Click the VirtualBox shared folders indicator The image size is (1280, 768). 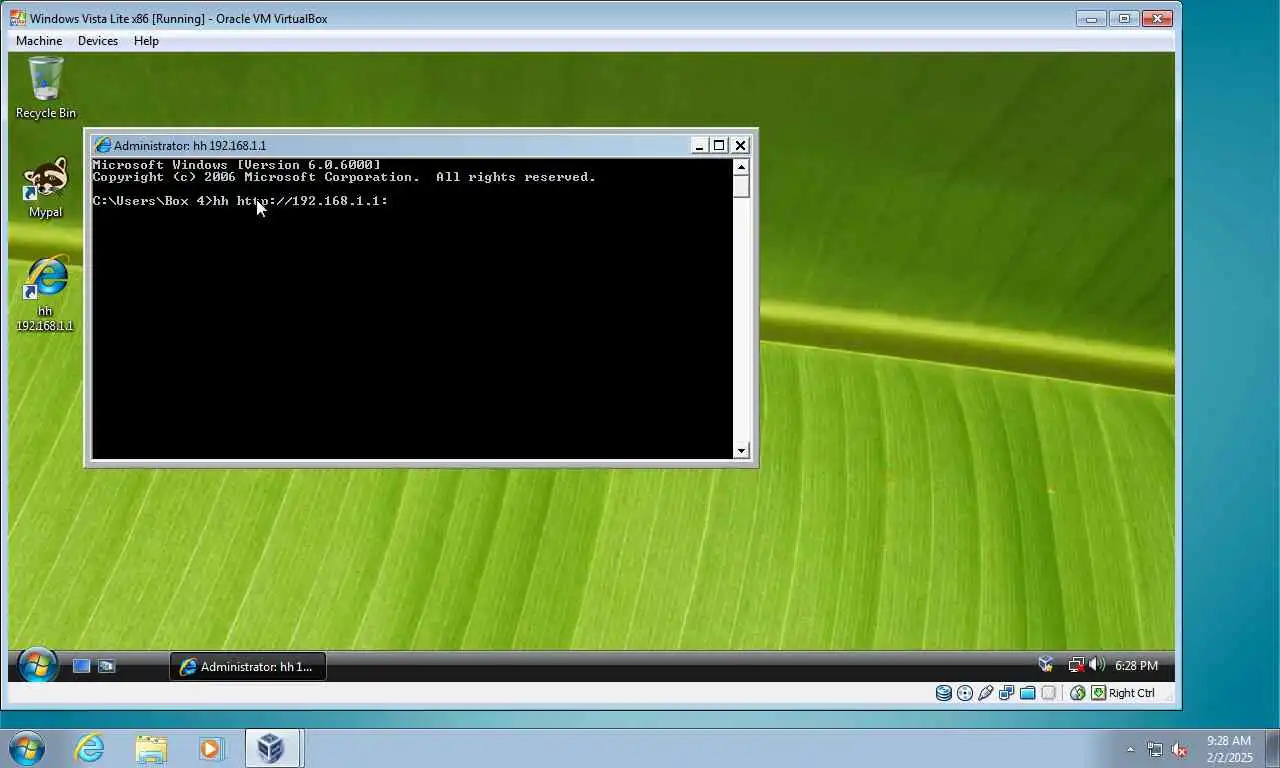coord(1027,693)
